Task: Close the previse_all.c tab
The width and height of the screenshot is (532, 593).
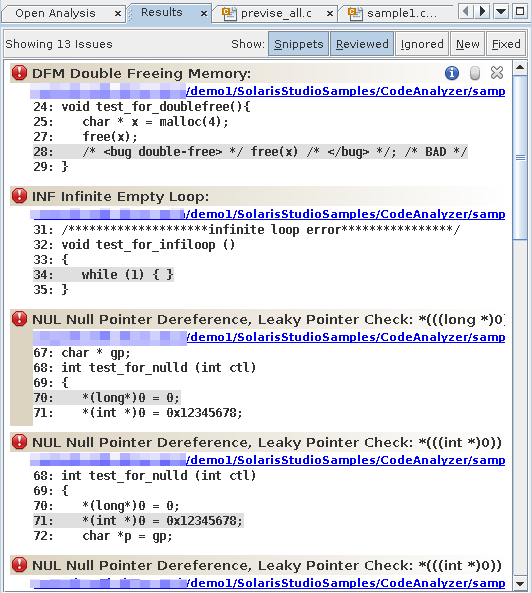Action: 330,14
